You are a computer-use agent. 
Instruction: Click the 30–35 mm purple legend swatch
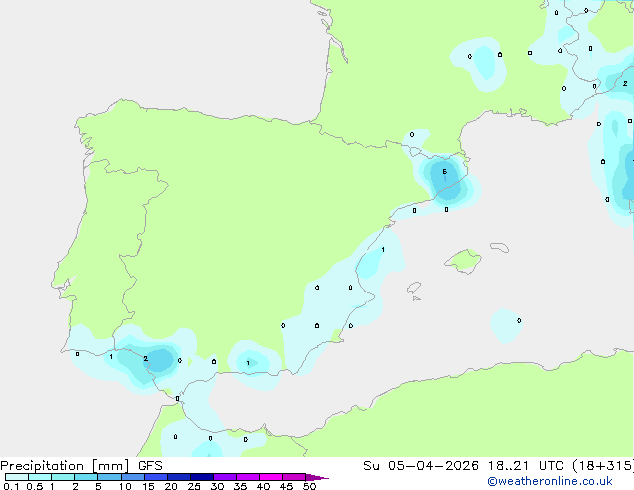[x=225, y=477]
